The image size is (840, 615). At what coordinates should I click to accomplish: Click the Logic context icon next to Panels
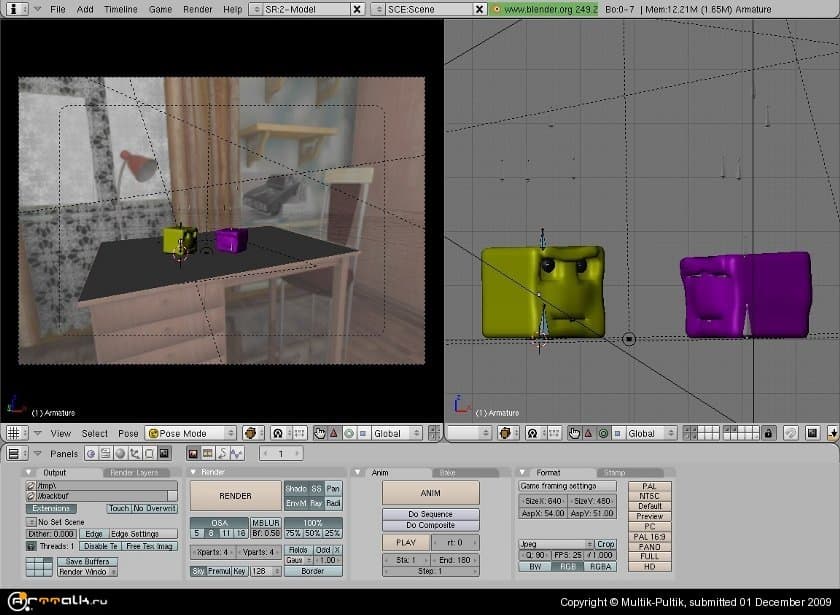91,453
